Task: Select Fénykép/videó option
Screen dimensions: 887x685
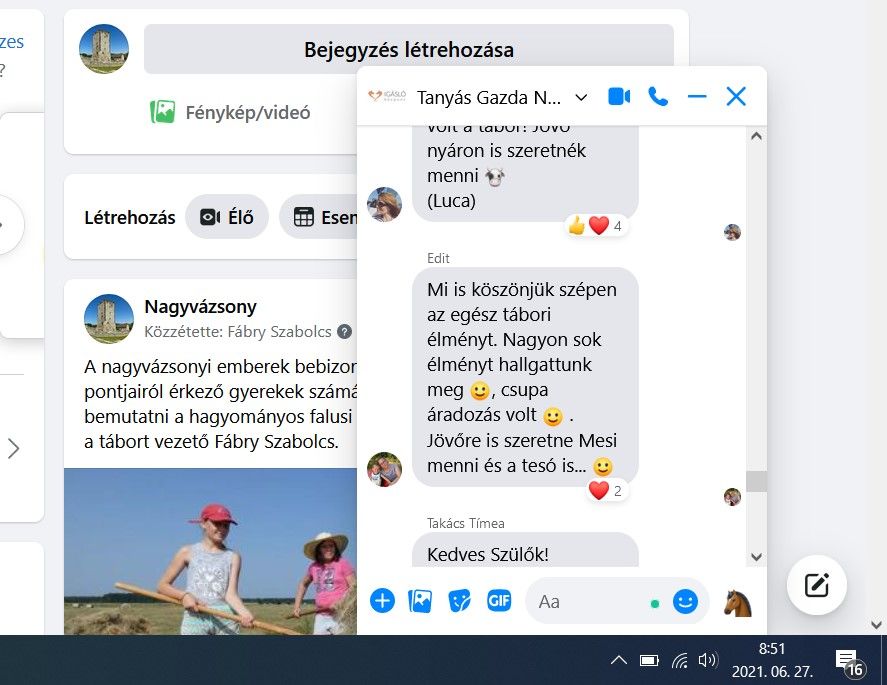Action: [x=230, y=112]
